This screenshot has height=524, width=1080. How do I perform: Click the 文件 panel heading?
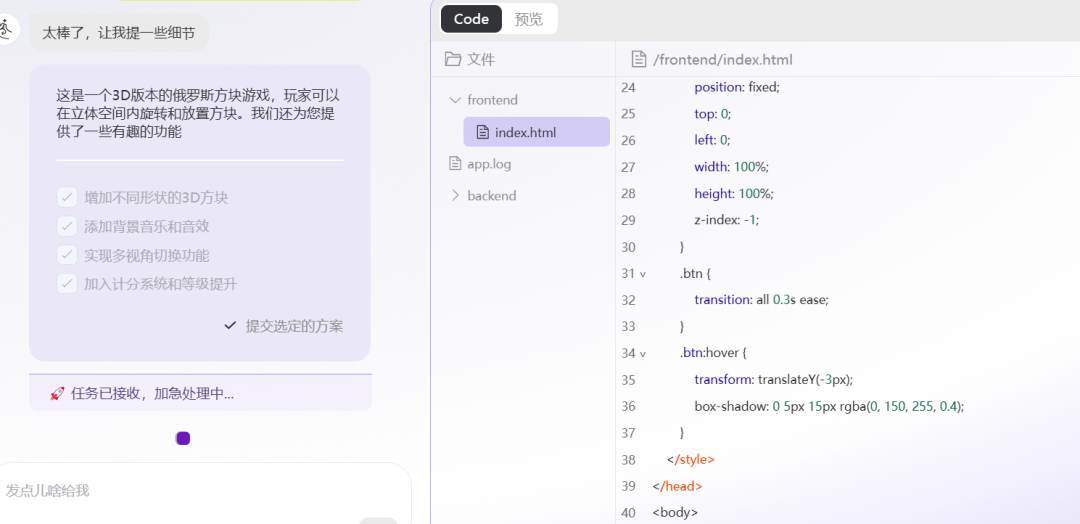(x=481, y=59)
